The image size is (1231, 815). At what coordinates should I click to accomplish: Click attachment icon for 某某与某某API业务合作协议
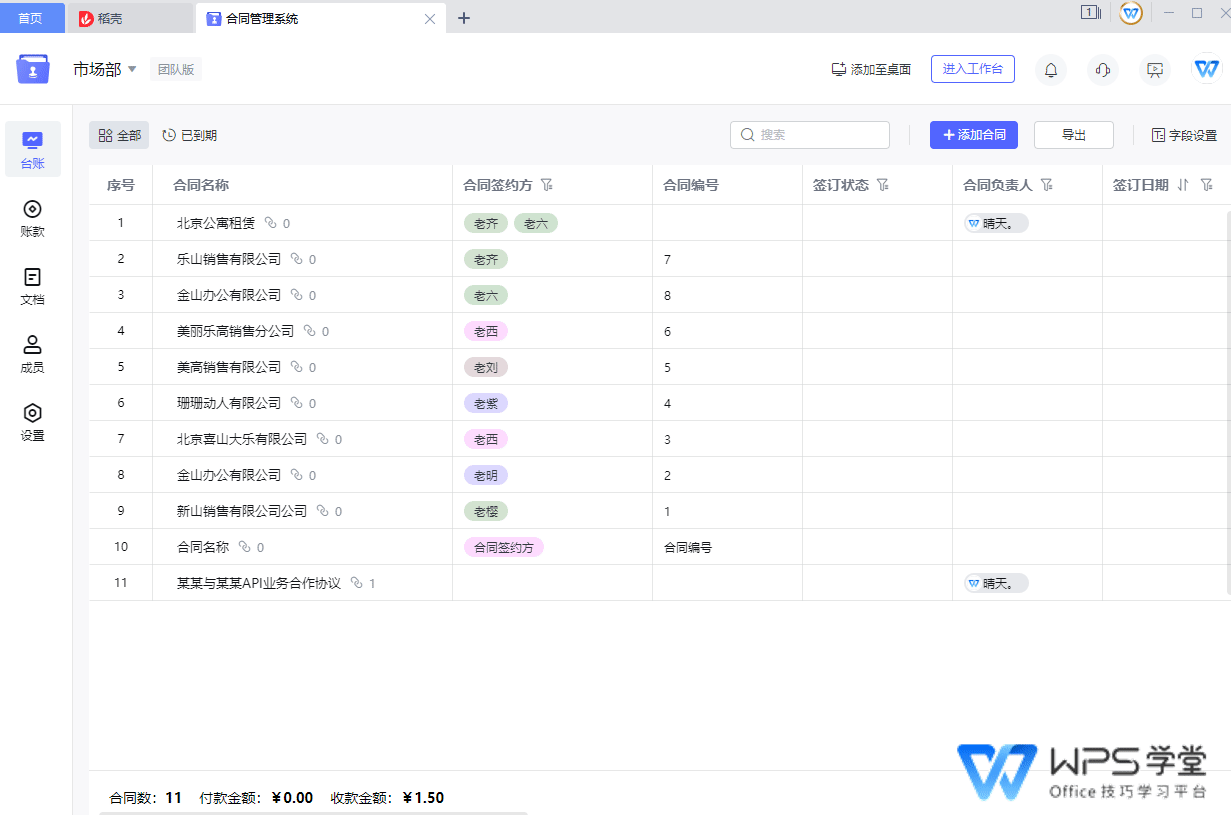click(x=357, y=583)
